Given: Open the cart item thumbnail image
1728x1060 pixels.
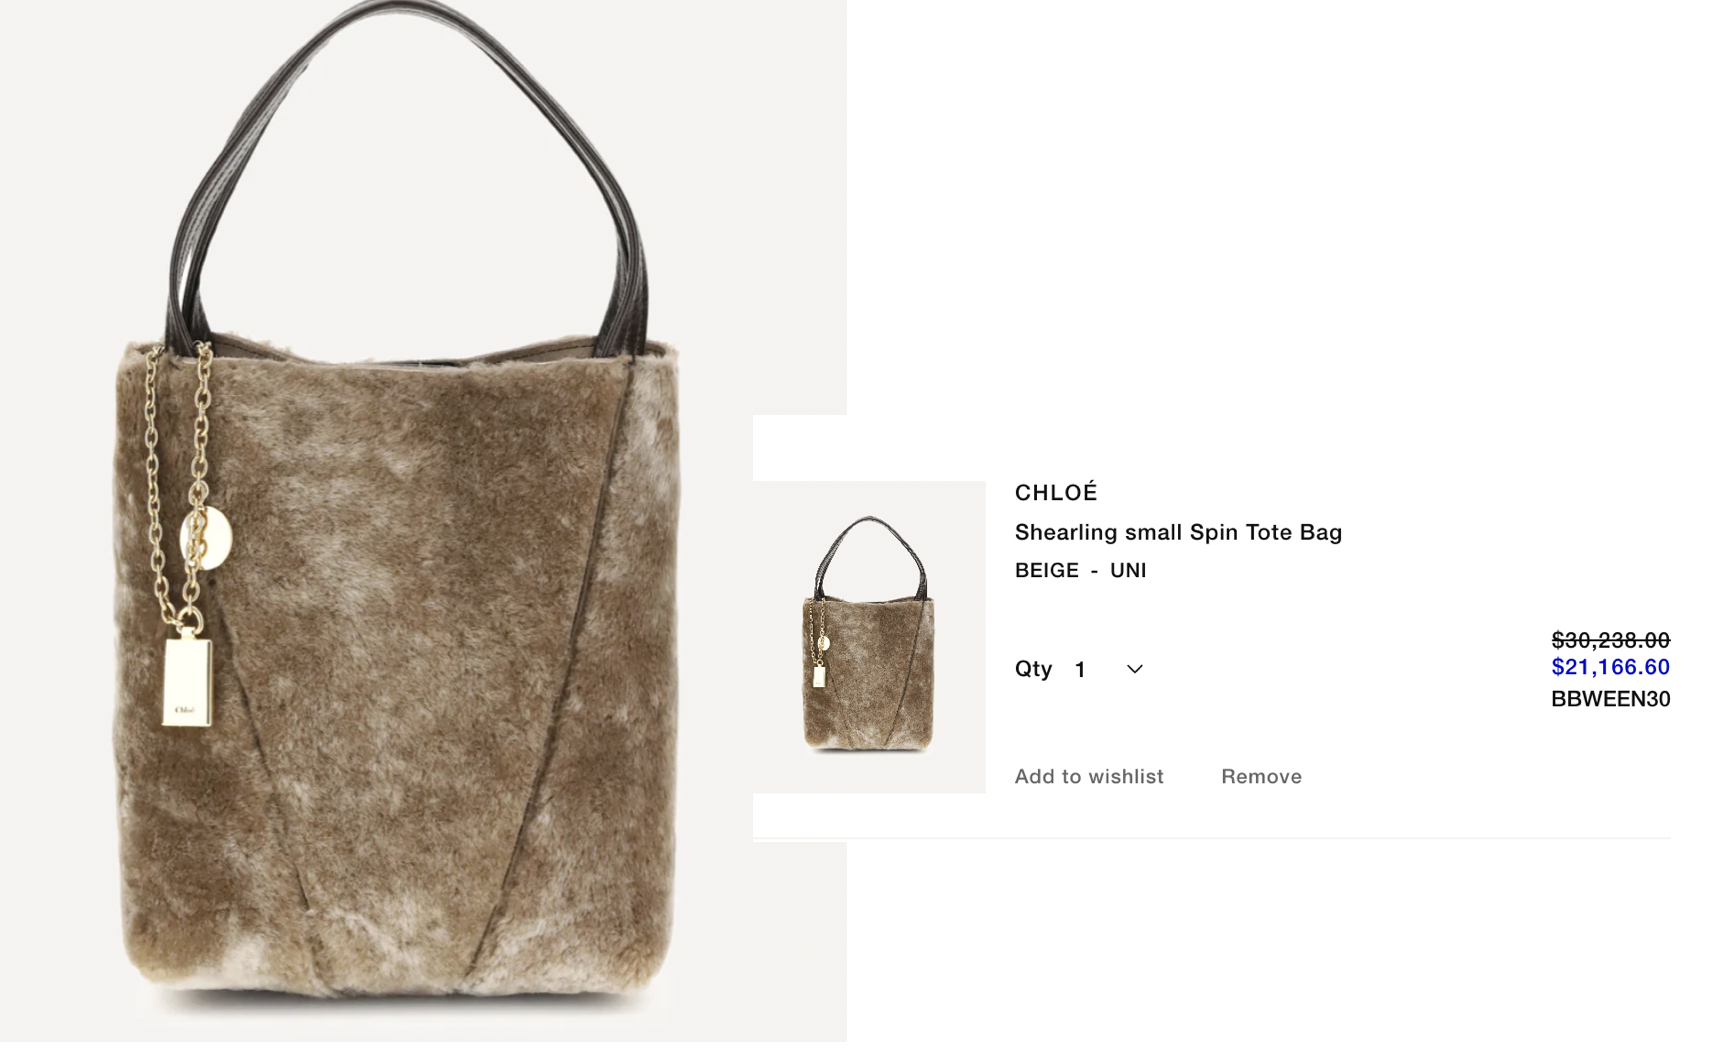Looking at the screenshot, I should 869,637.
